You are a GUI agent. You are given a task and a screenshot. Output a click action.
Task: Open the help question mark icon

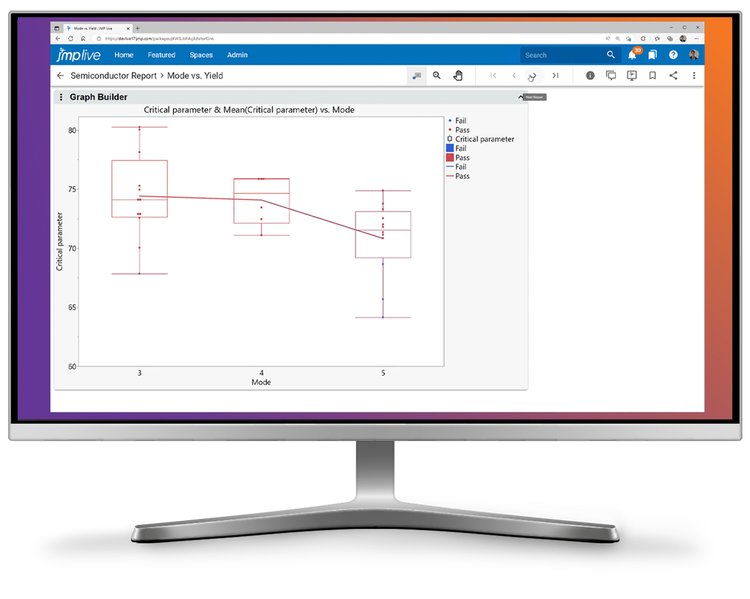point(673,55)
